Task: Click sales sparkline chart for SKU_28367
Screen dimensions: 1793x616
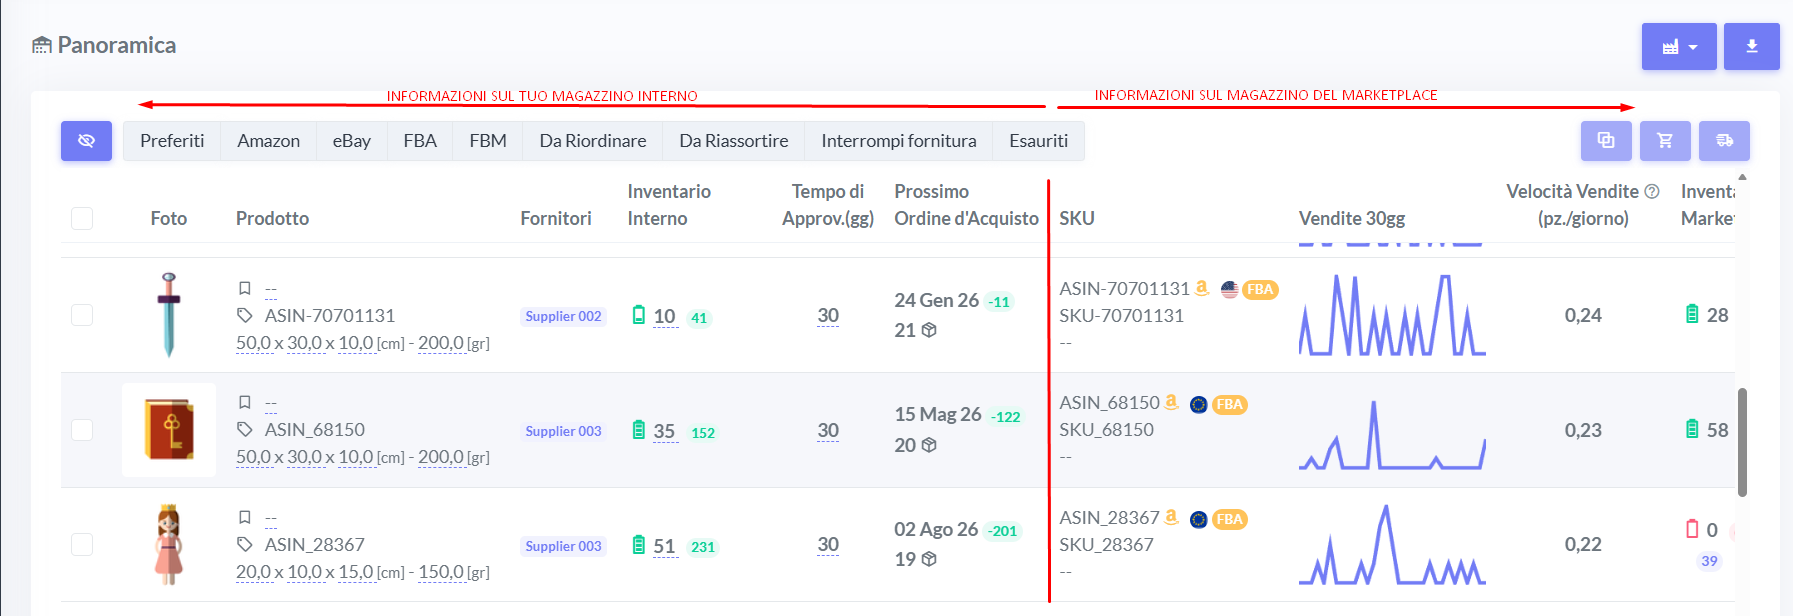Action: pyautogui.click(x=1391, y=545)
